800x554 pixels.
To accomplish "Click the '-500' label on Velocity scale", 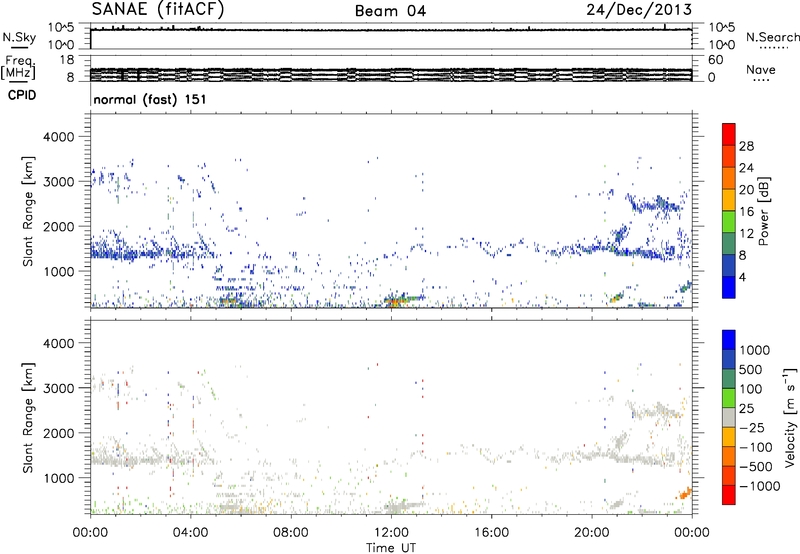I will [756, 466].
